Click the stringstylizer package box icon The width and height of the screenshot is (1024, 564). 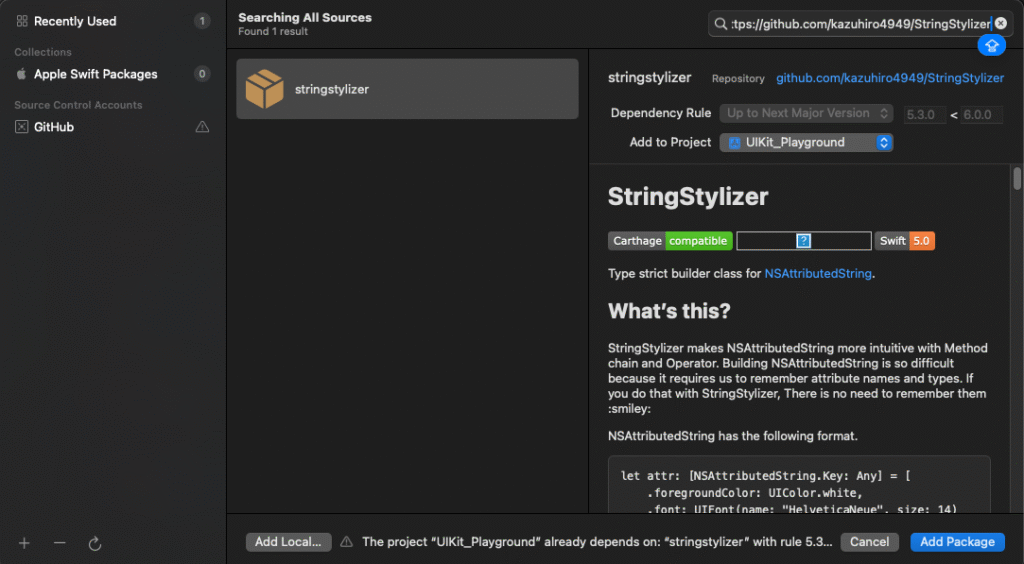click(x=264, y=89)
